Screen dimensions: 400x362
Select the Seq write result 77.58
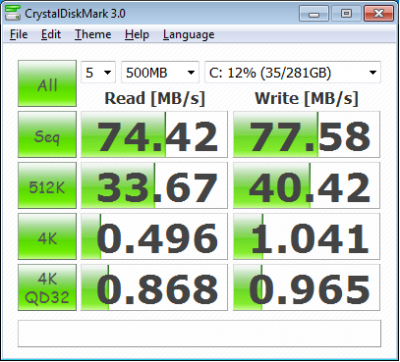pyautogui.click(x=306, y=134)
